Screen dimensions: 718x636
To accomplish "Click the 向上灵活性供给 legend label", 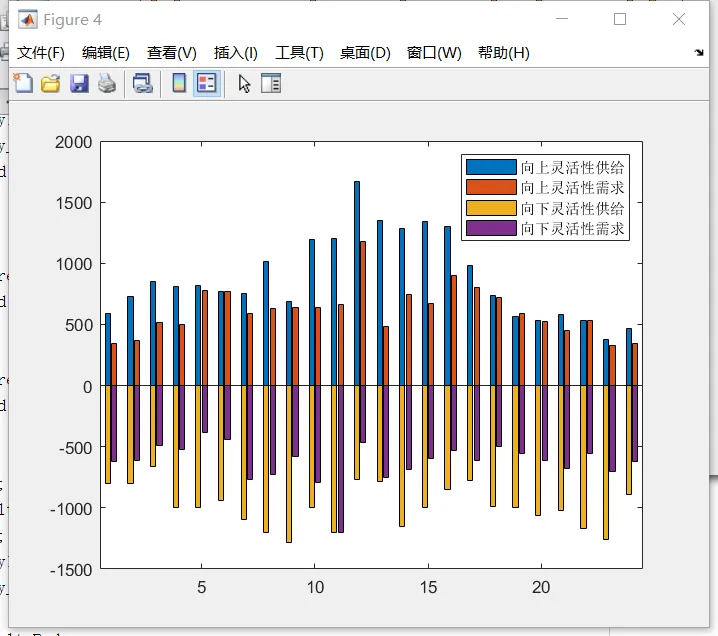I will pos(572,168).
